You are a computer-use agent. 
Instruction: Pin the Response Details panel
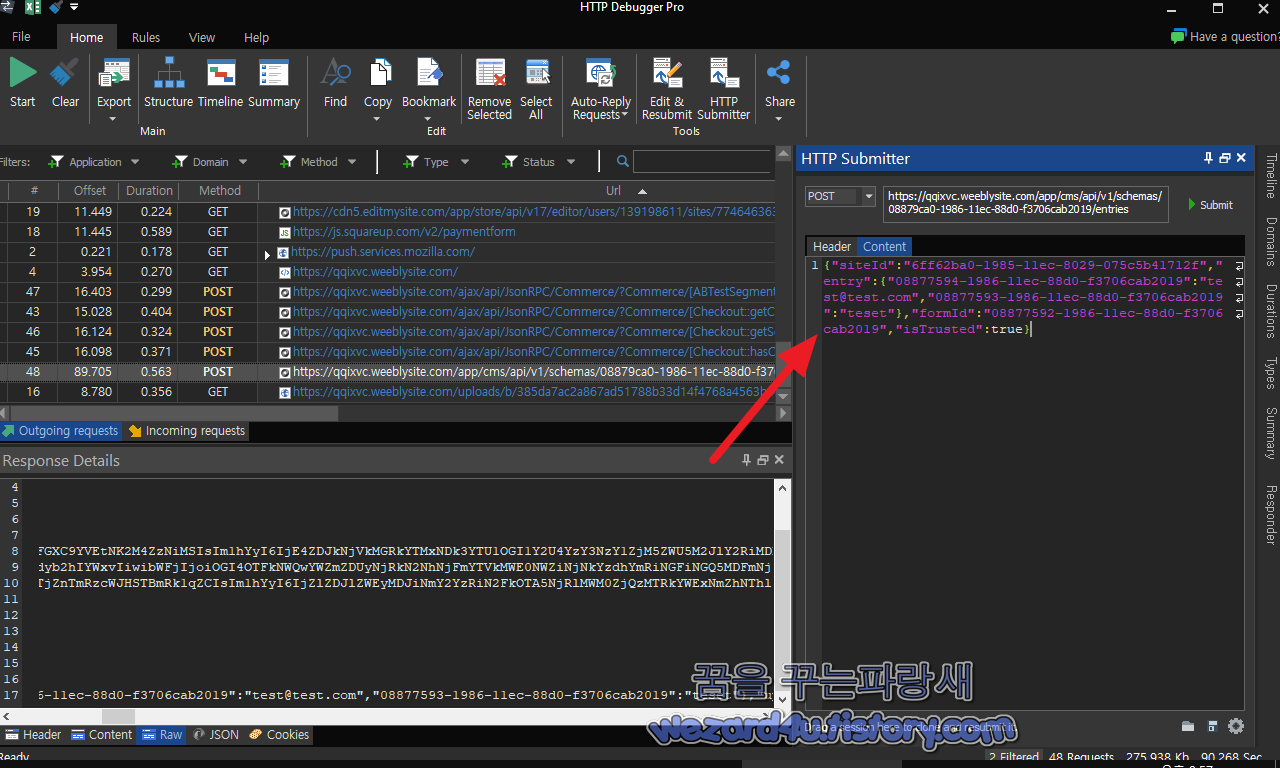point(746,460)
